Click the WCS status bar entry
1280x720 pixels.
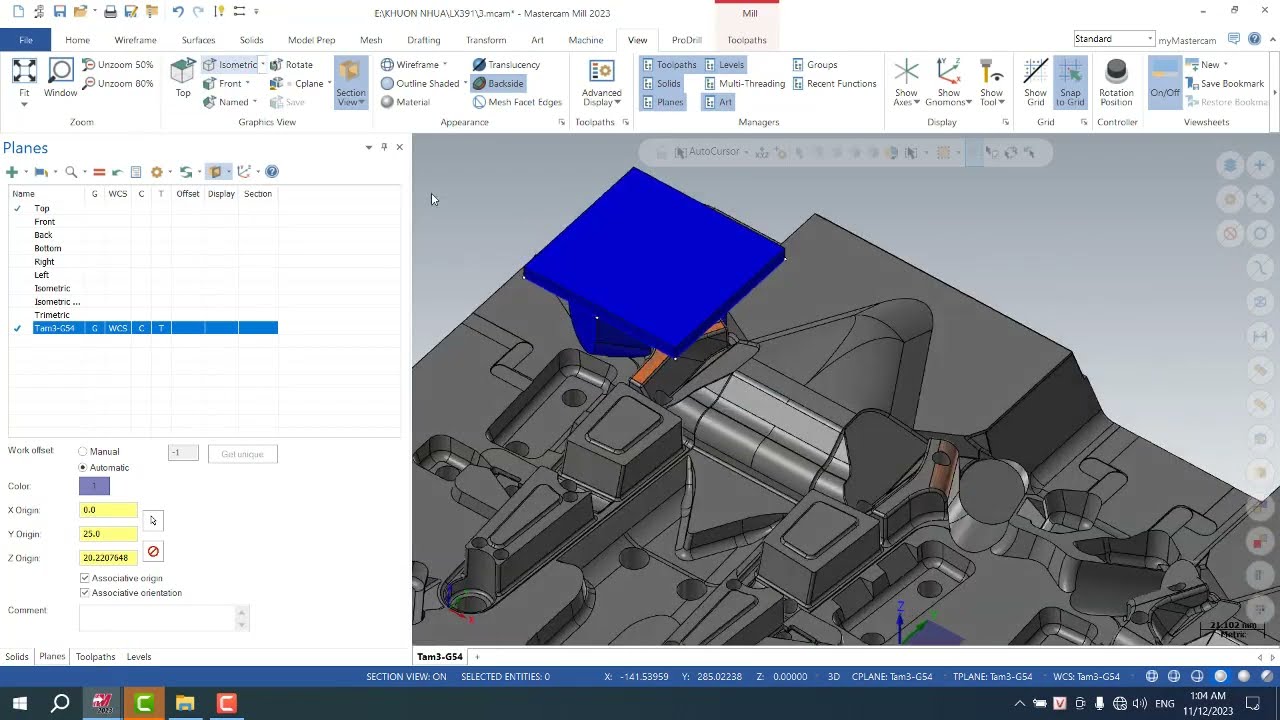click(1086, 677)
